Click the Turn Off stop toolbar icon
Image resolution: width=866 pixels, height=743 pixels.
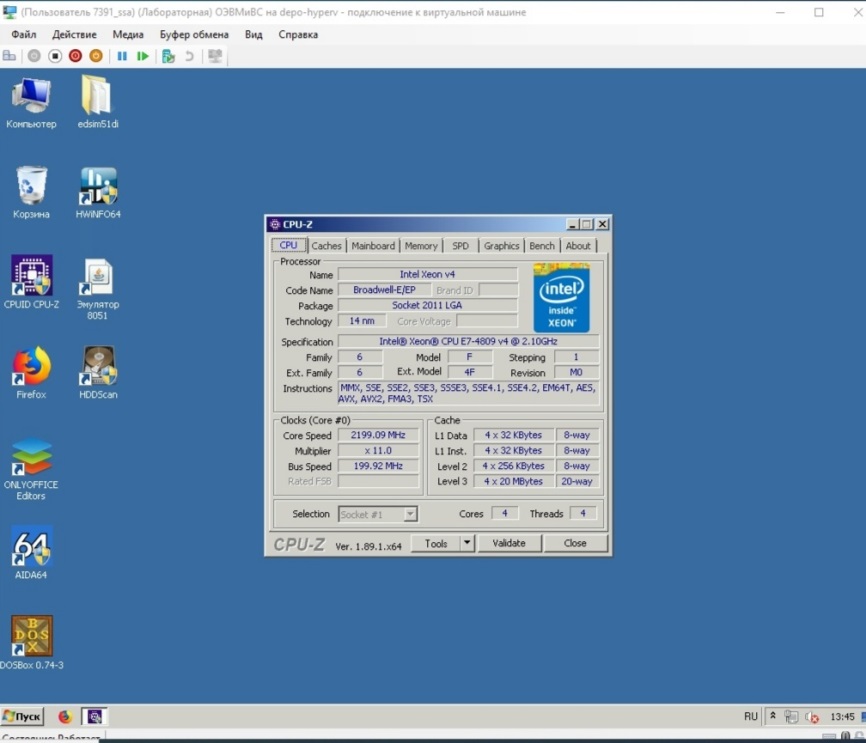[x=55, y=56]
